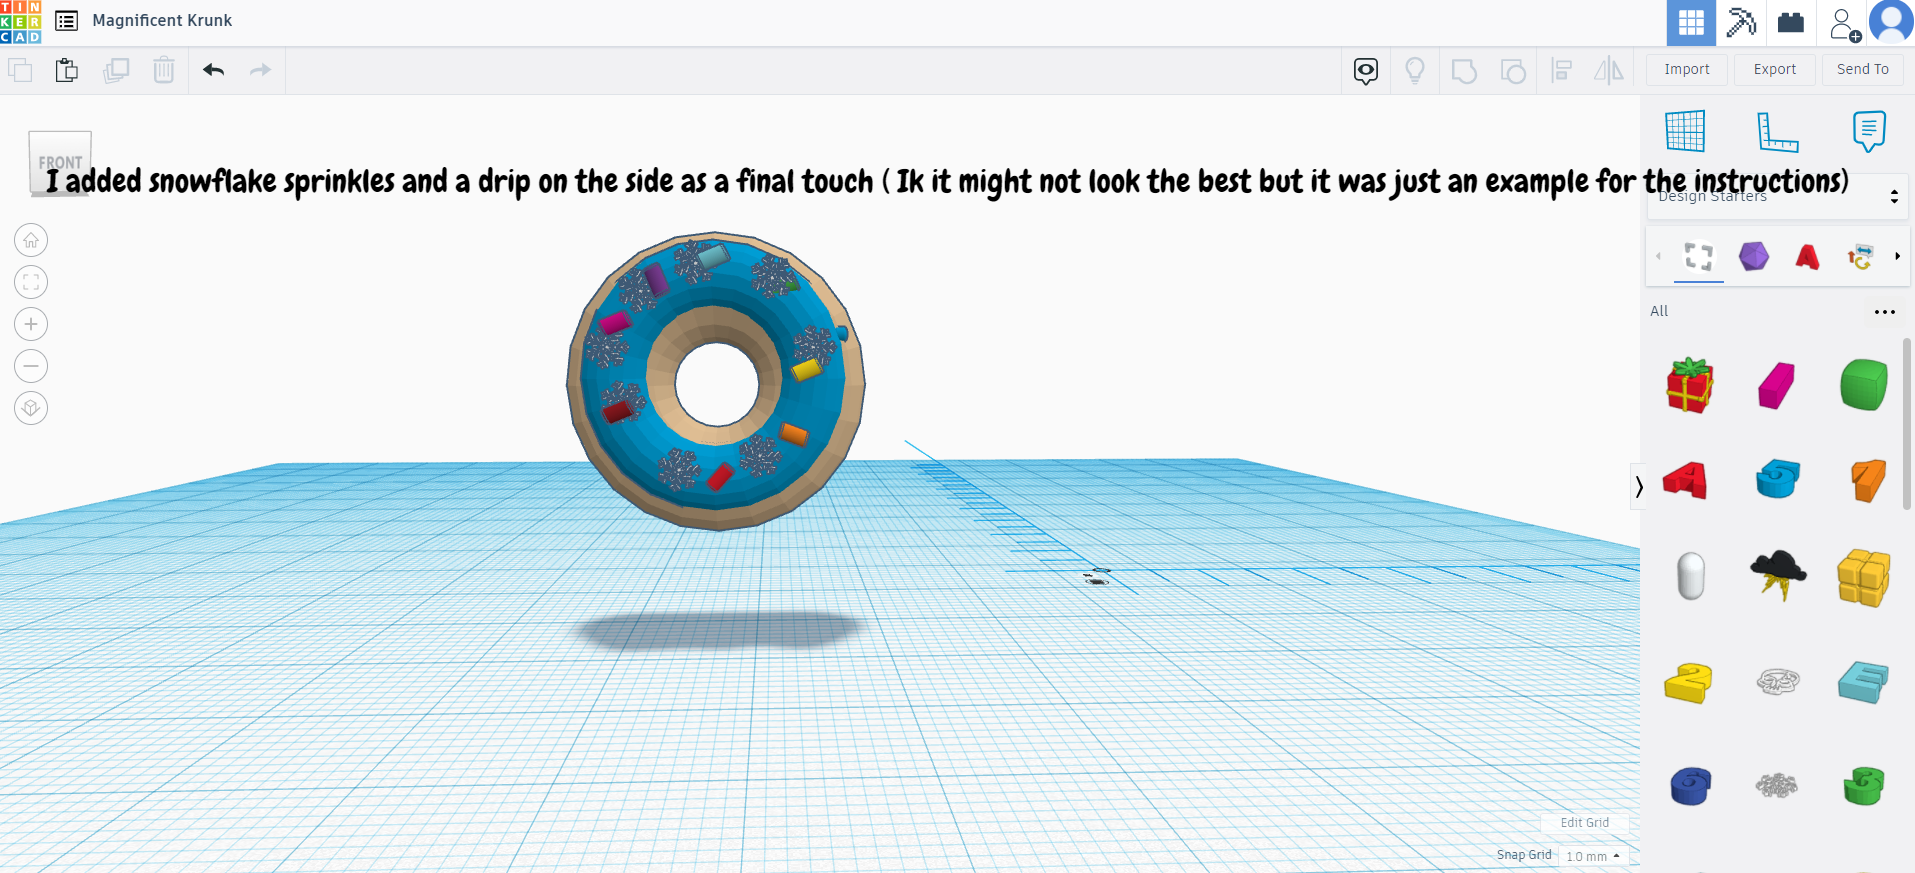The height and width of the screenshot is (873, 1915).
Task: Click the Import button
Action: click(x=1687, y=69)
